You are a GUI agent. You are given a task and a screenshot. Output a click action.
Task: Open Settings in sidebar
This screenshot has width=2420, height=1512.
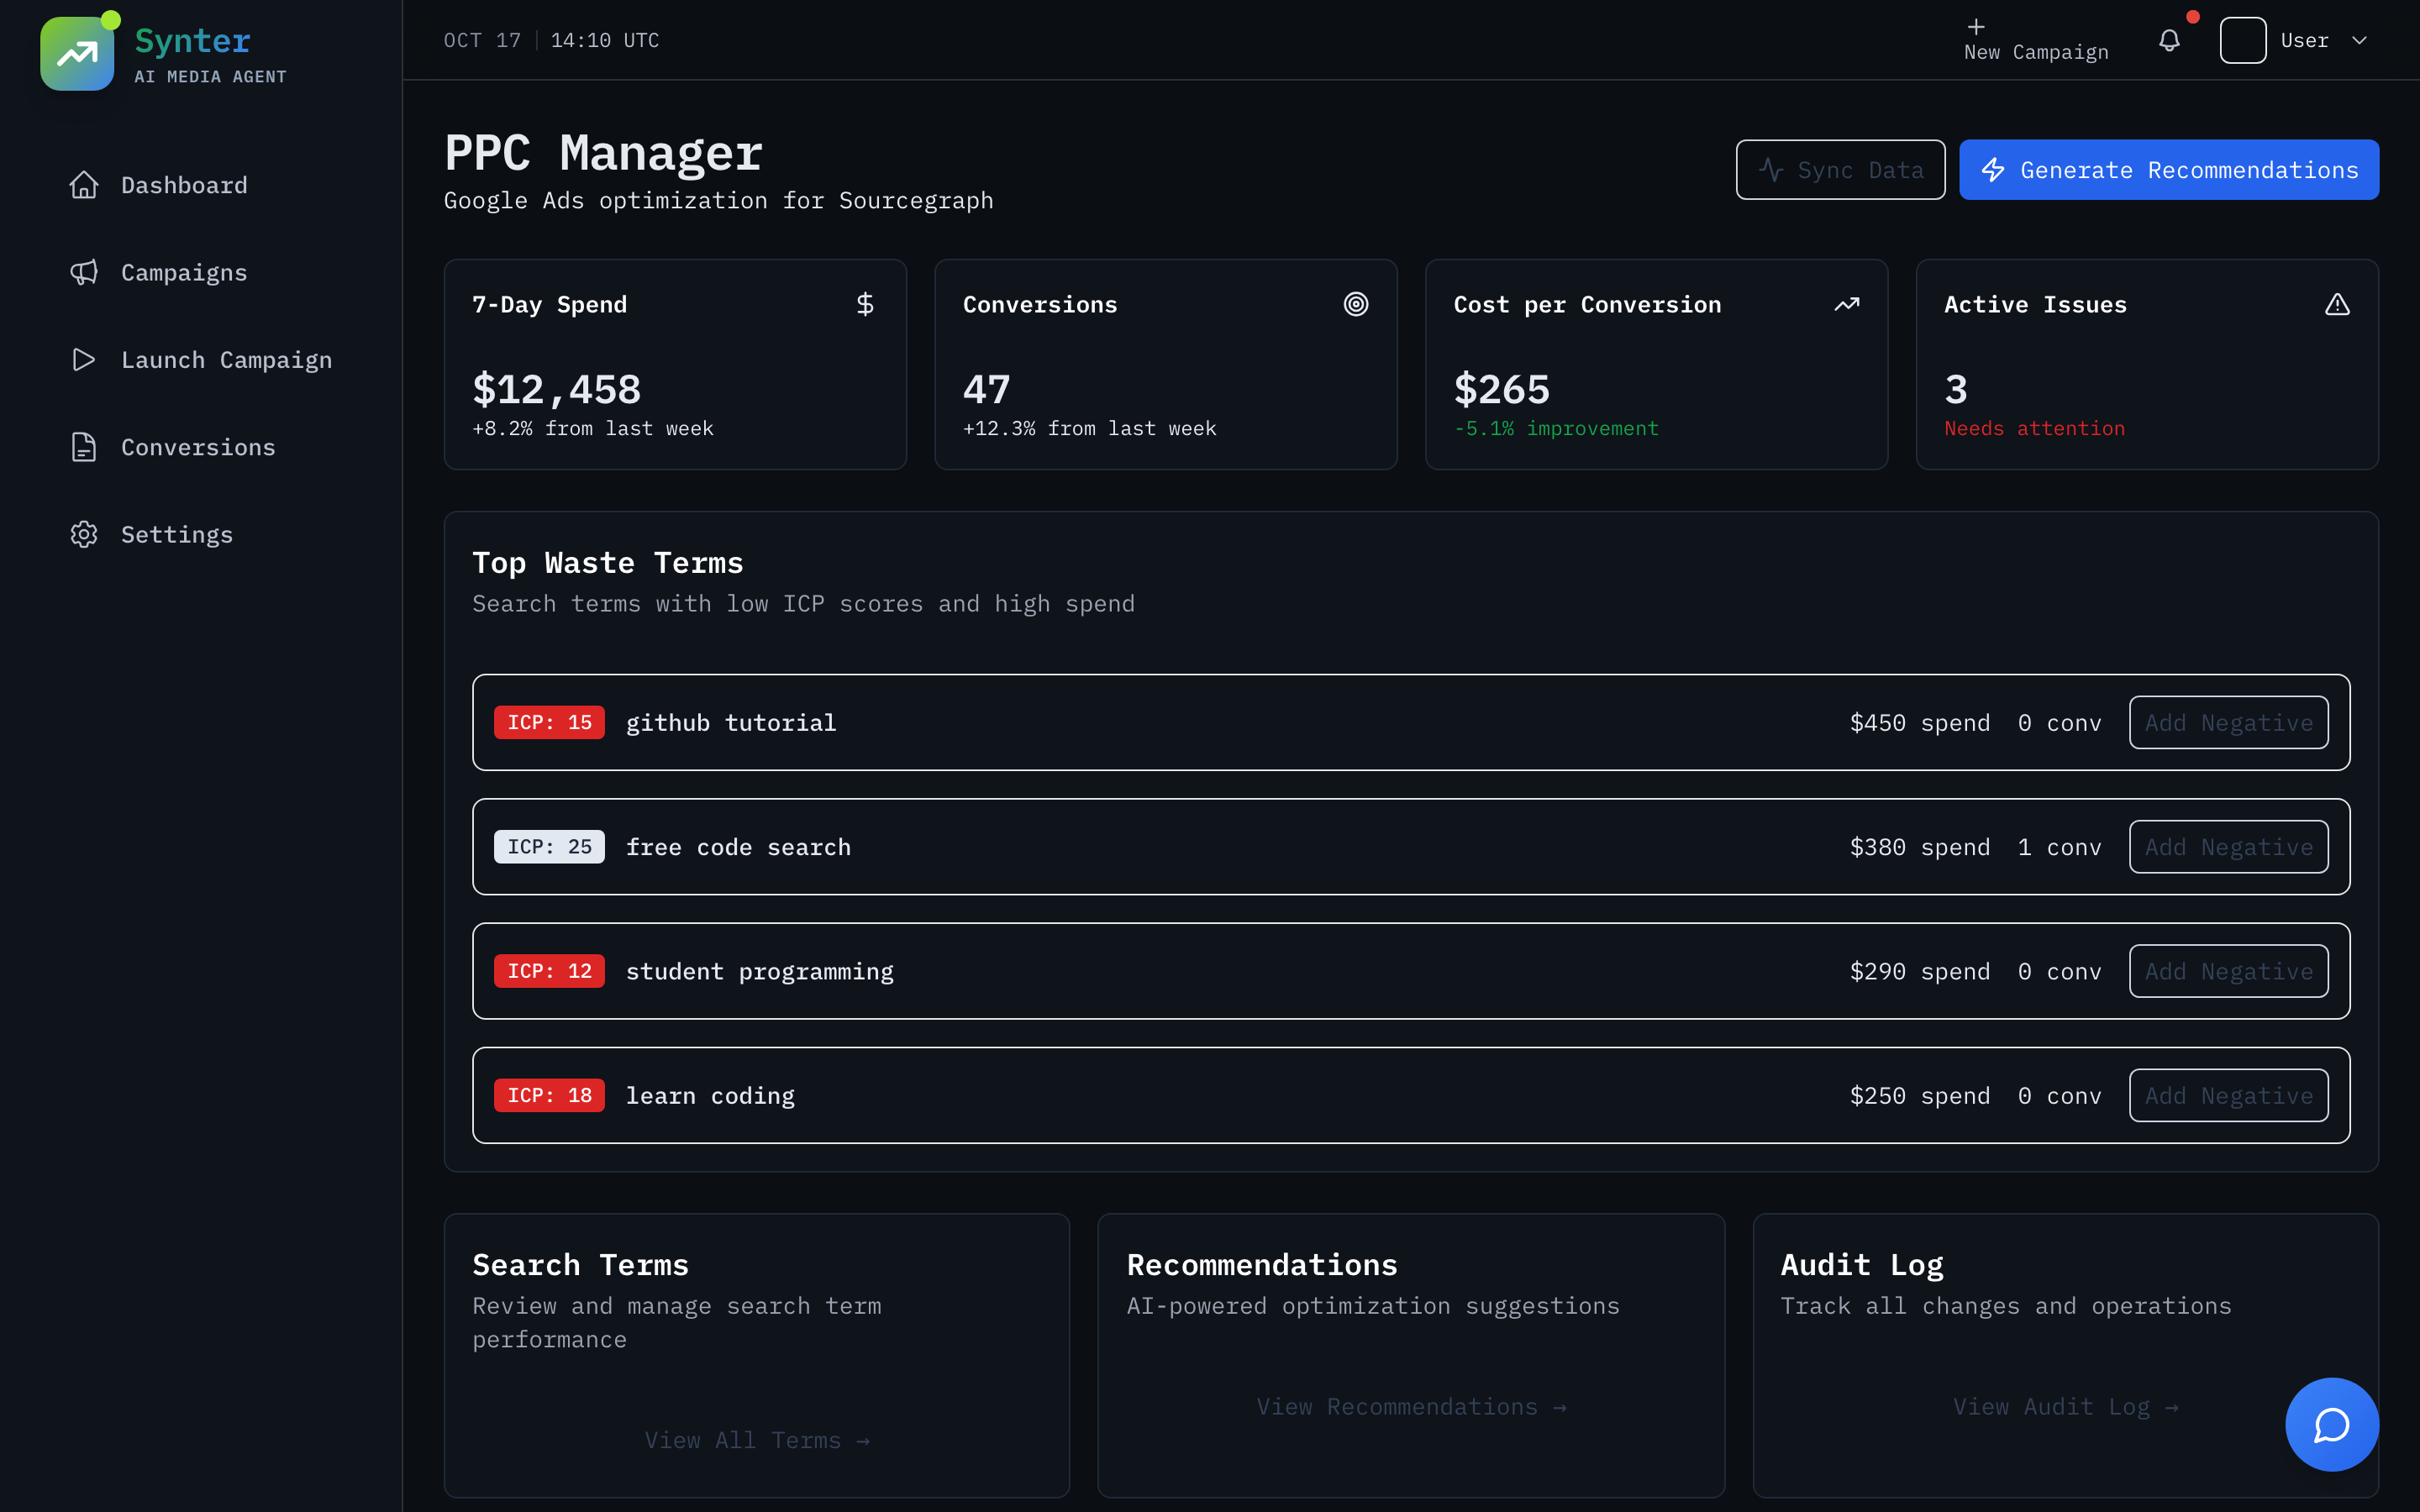tap(201, 534)
